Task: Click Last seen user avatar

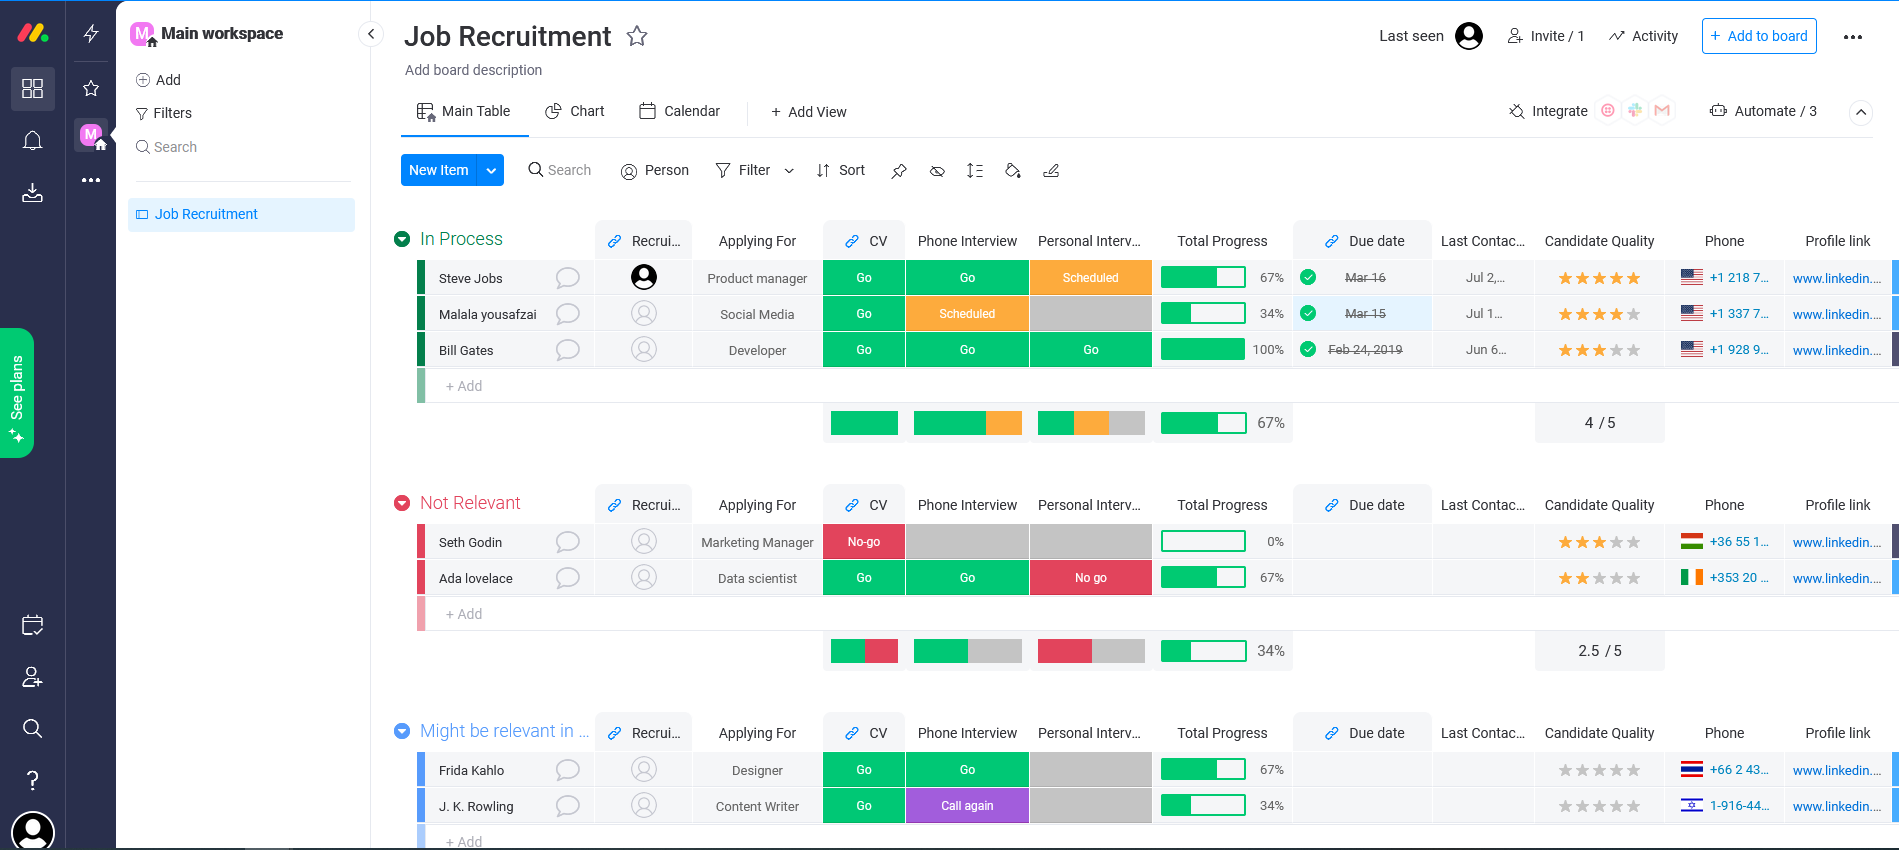Action: click(1469, 36)
